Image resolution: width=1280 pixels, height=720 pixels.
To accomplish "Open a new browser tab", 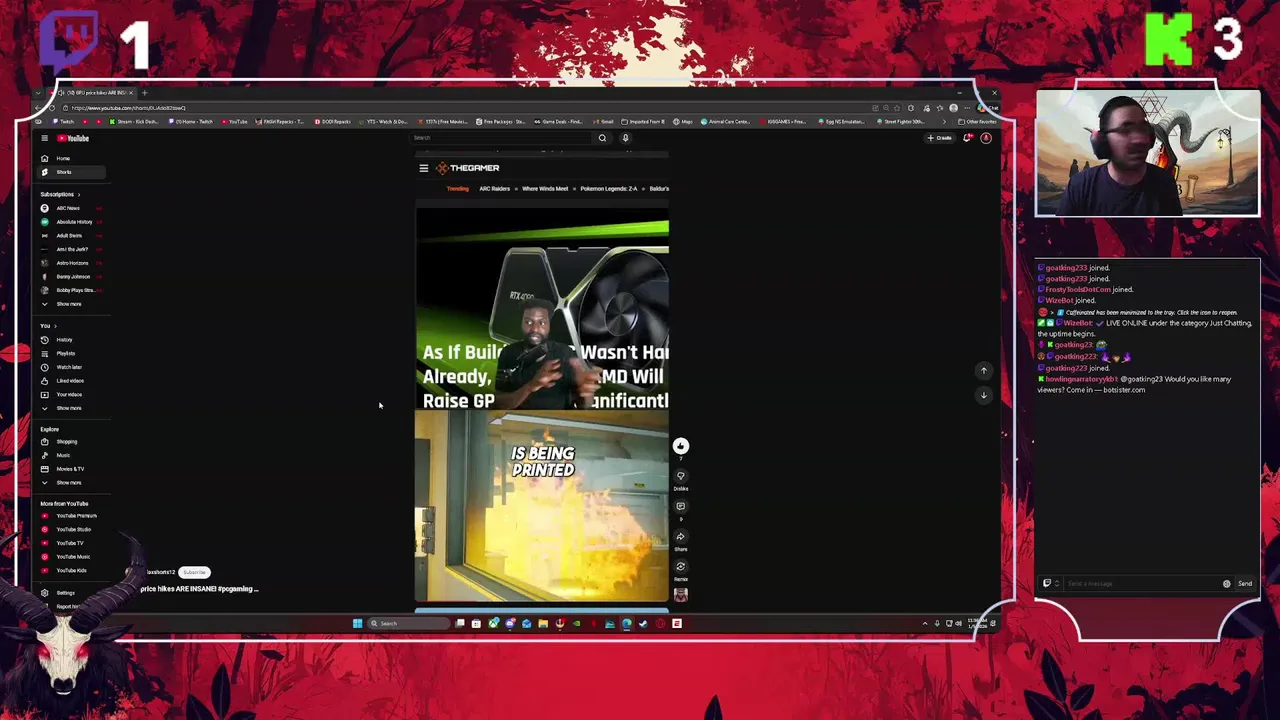I will point(144,93).
